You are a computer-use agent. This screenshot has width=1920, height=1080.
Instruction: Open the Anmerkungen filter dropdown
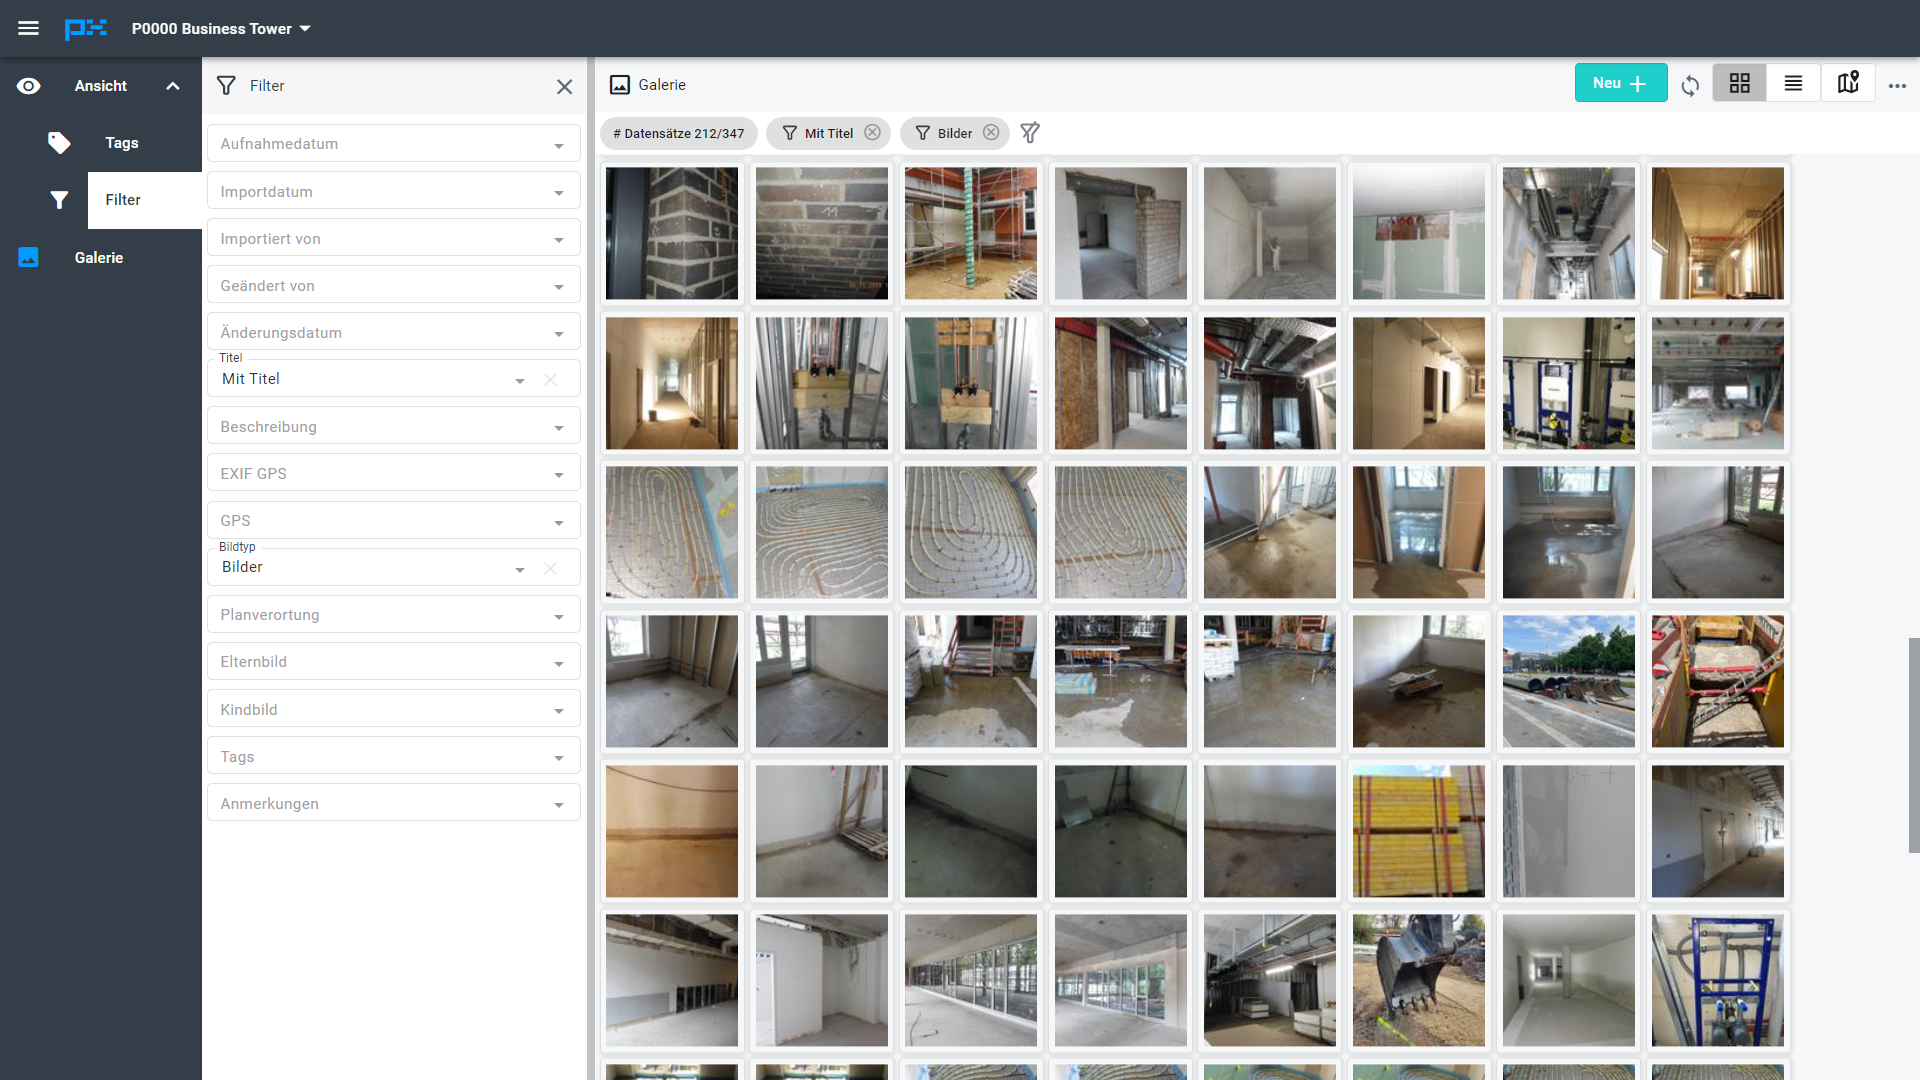(x=394, y=804)
